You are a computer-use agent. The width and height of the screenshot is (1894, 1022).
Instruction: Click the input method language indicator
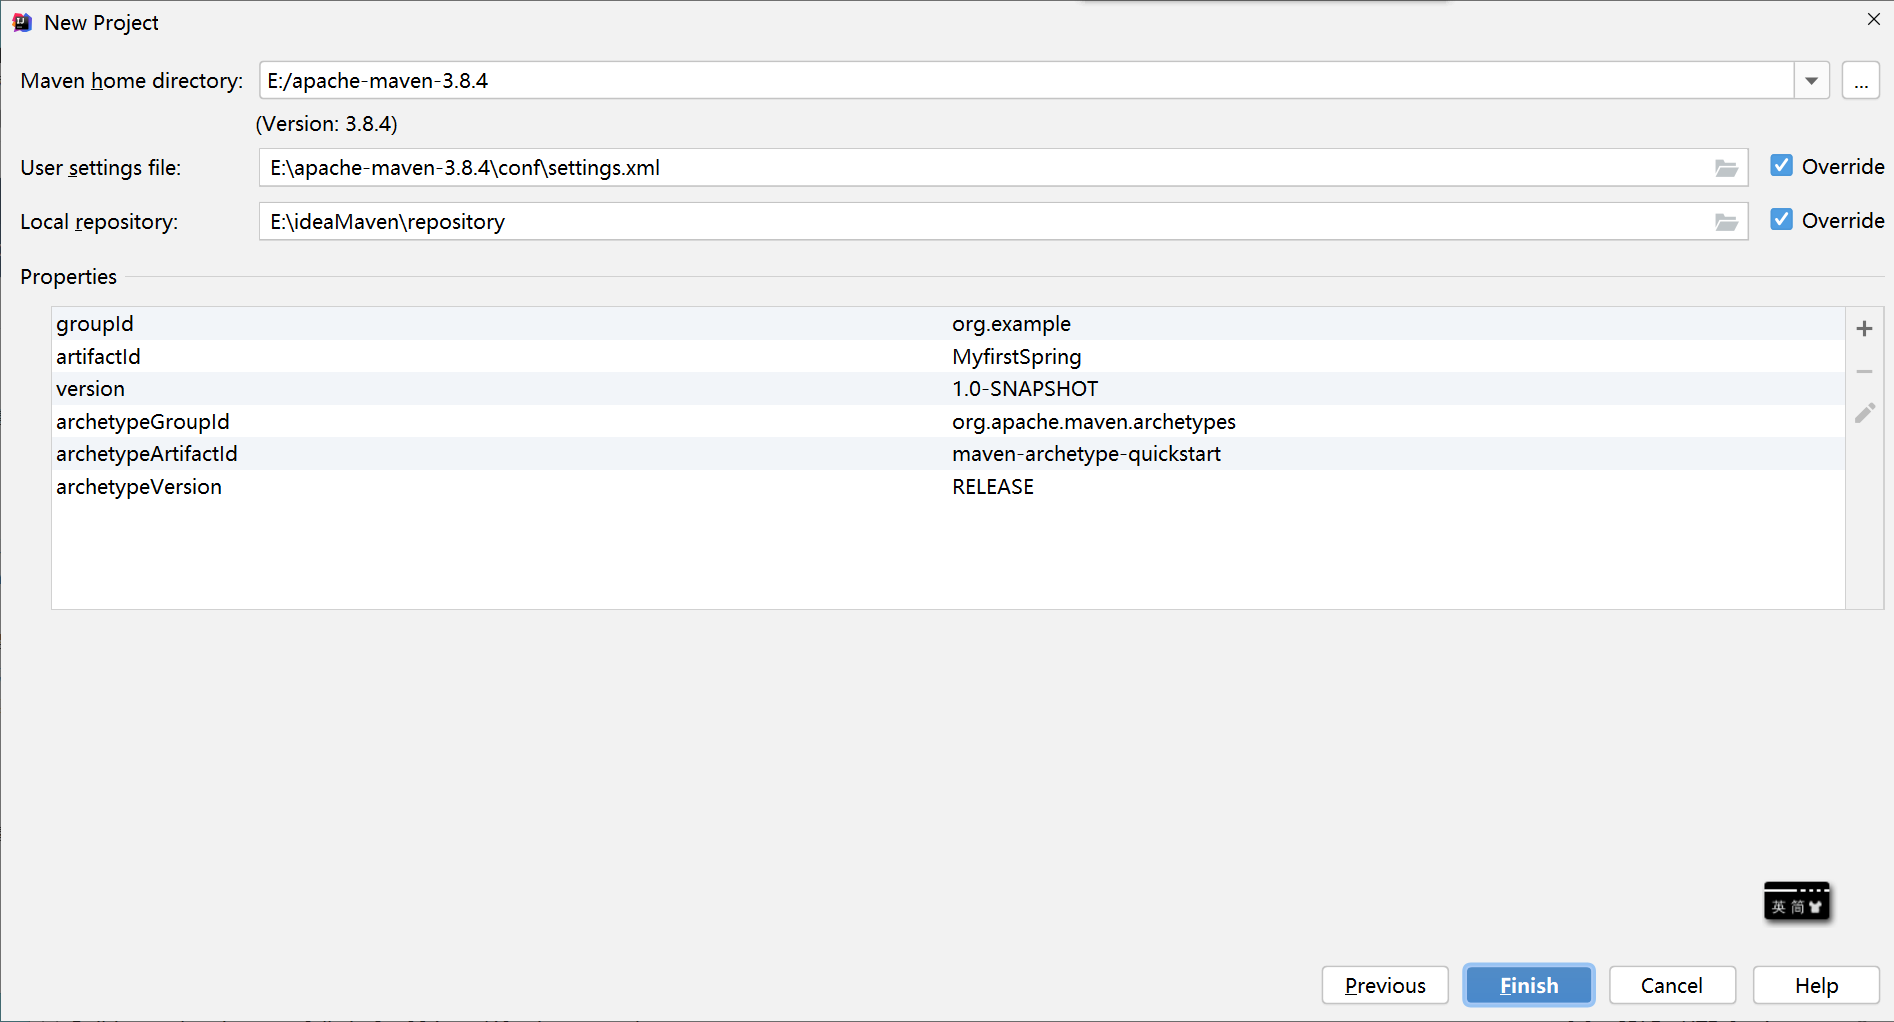click(x=1797, y=903)
